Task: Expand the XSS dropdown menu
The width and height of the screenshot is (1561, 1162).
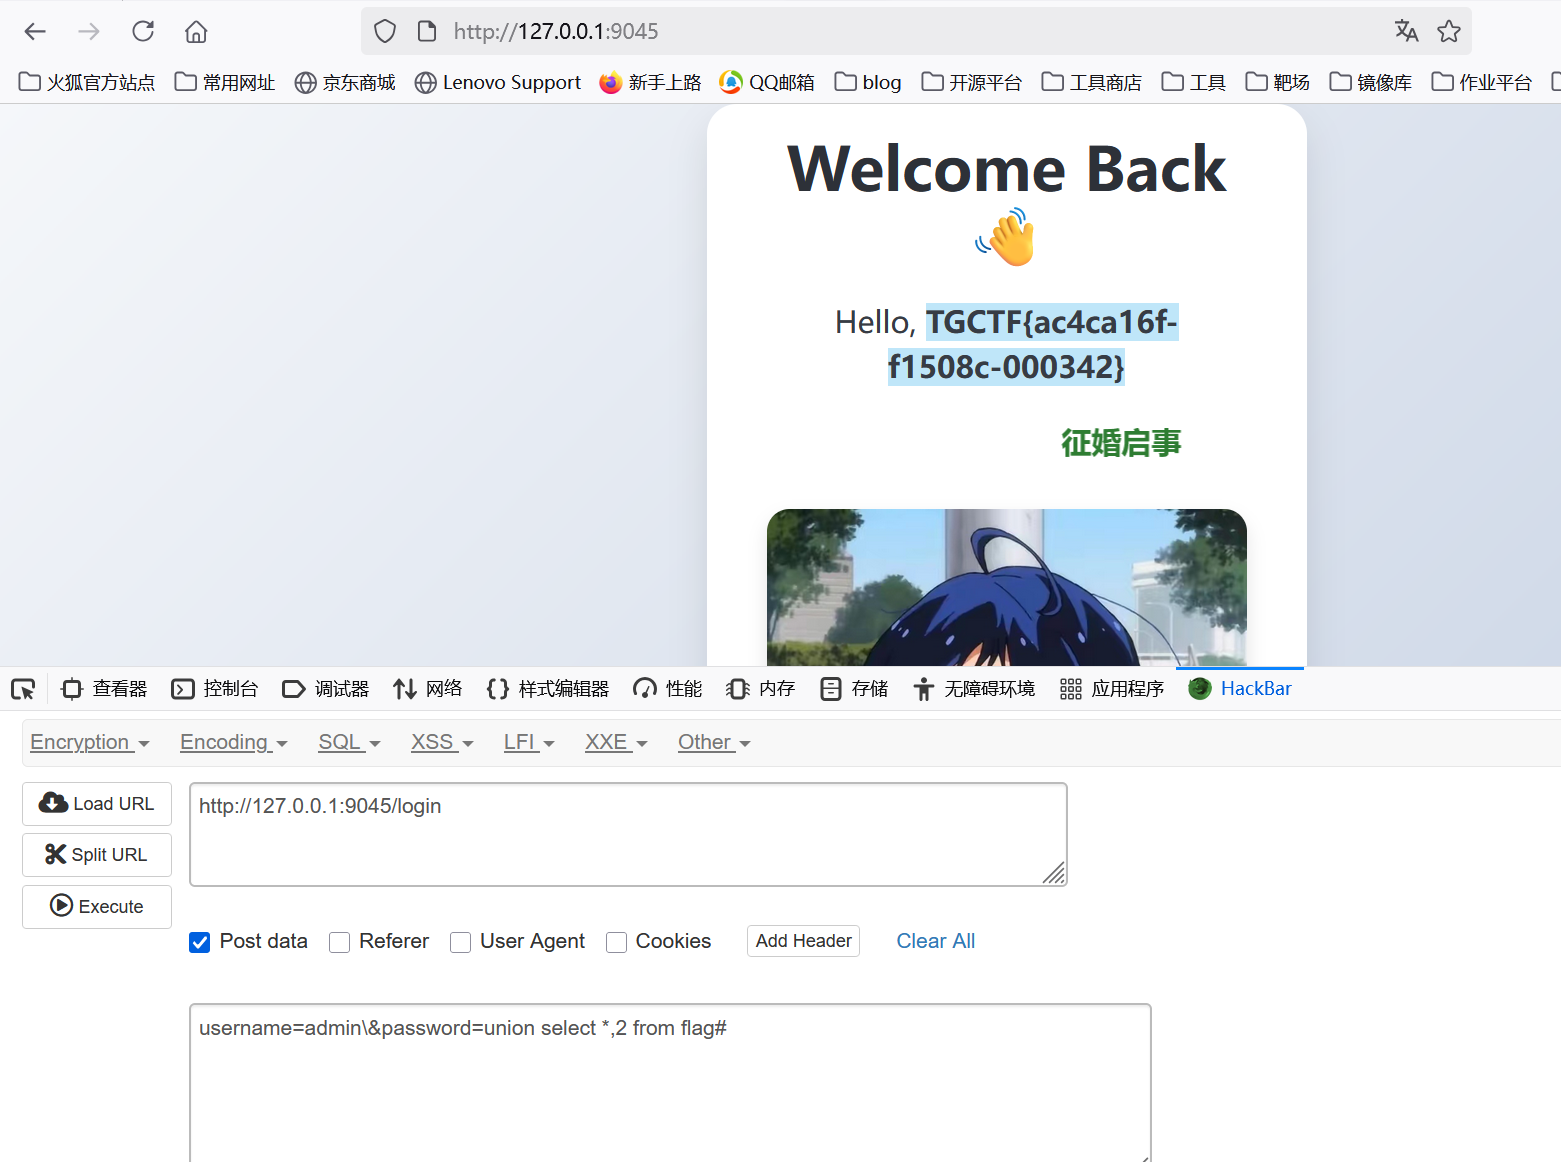Action: [x=442, y=742]
